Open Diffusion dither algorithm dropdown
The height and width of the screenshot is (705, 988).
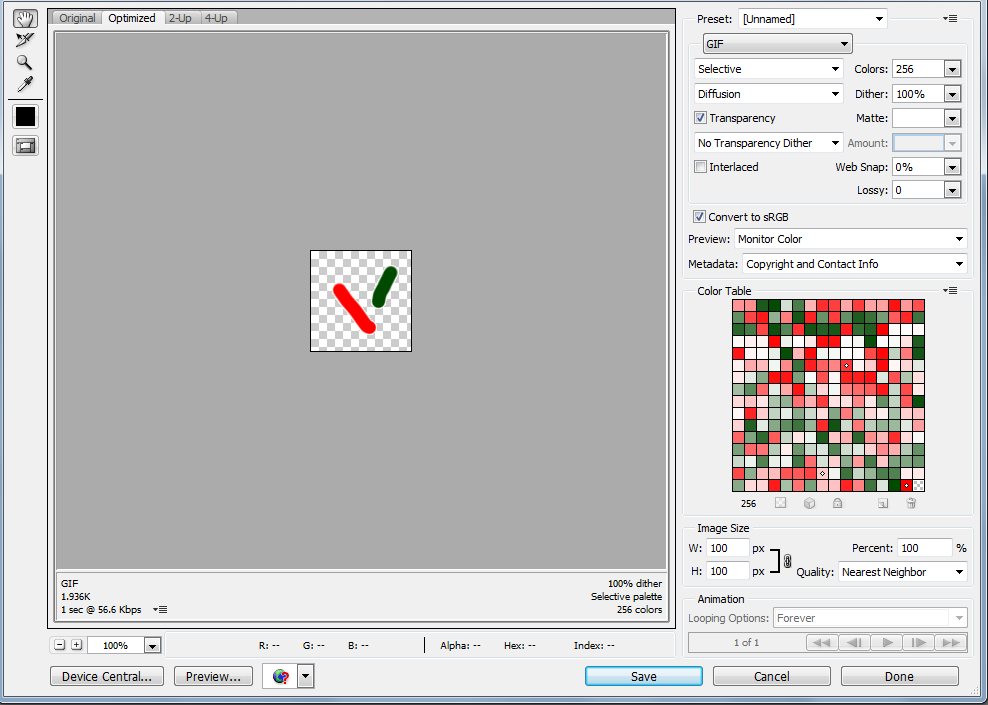point(769,94)
